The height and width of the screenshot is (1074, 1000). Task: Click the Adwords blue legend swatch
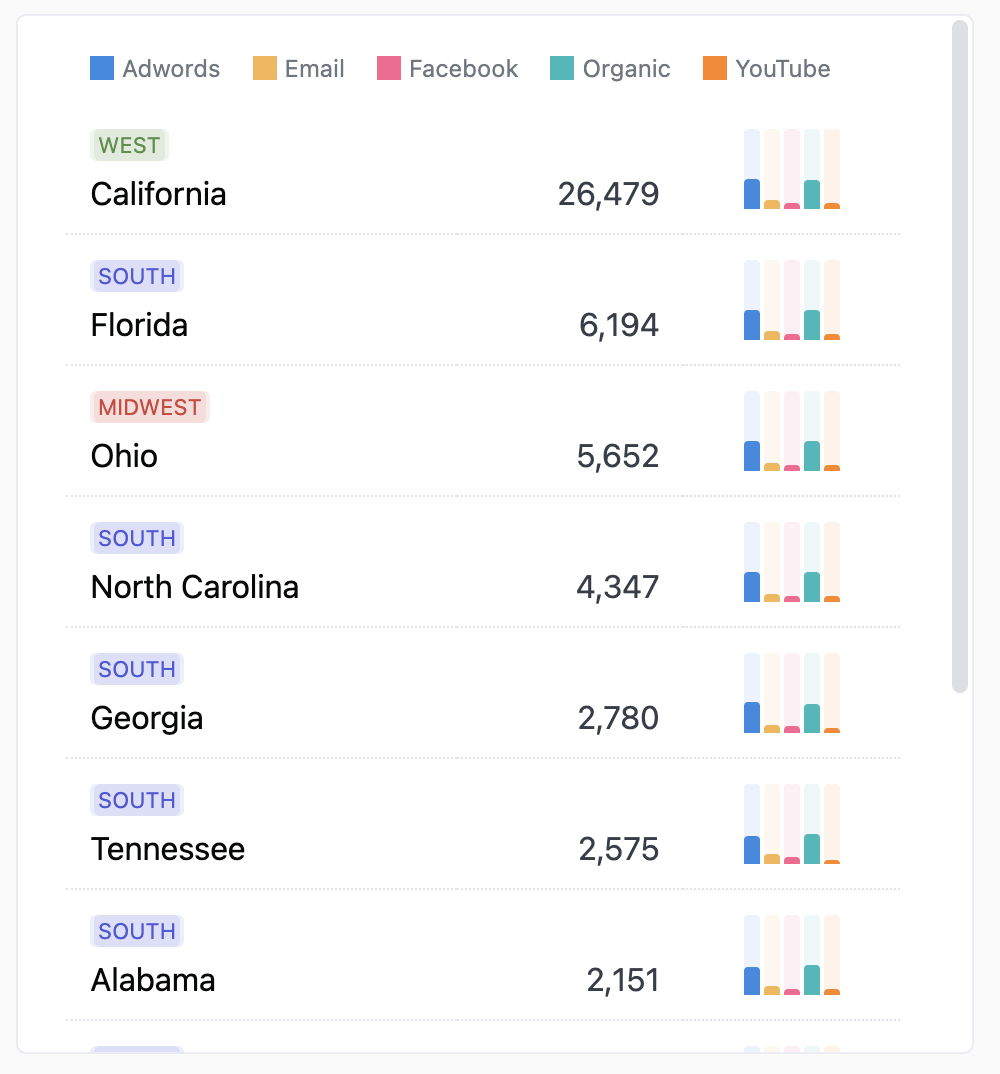(x=102, y=69)
